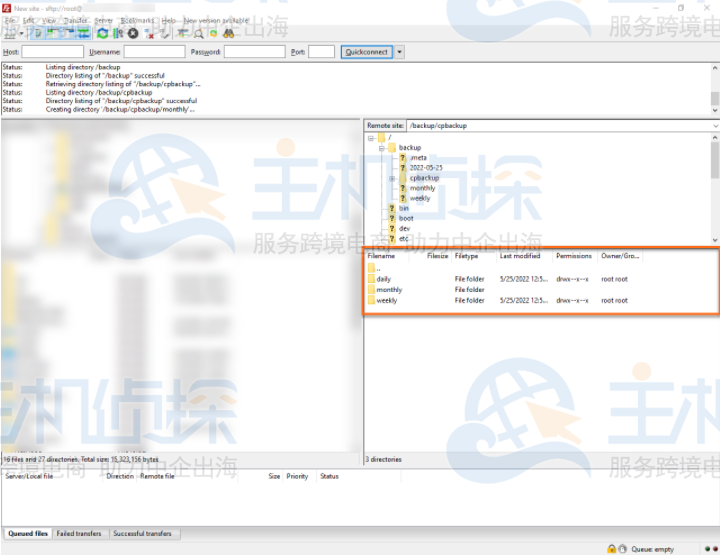Open the File menu
This screenshot has height=556, width=720.
(10, 21)
